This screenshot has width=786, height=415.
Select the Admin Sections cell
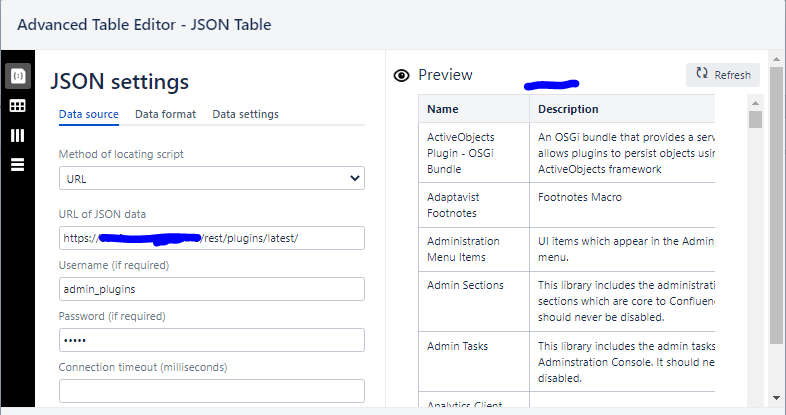(x=474, y=301)
